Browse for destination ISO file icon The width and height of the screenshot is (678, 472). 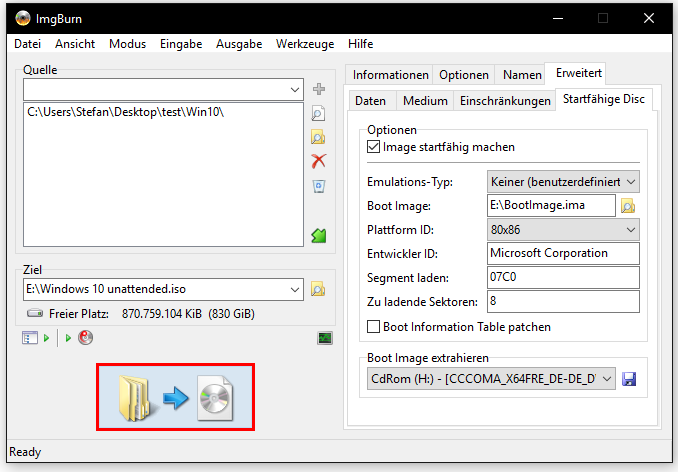click(318, 289)
